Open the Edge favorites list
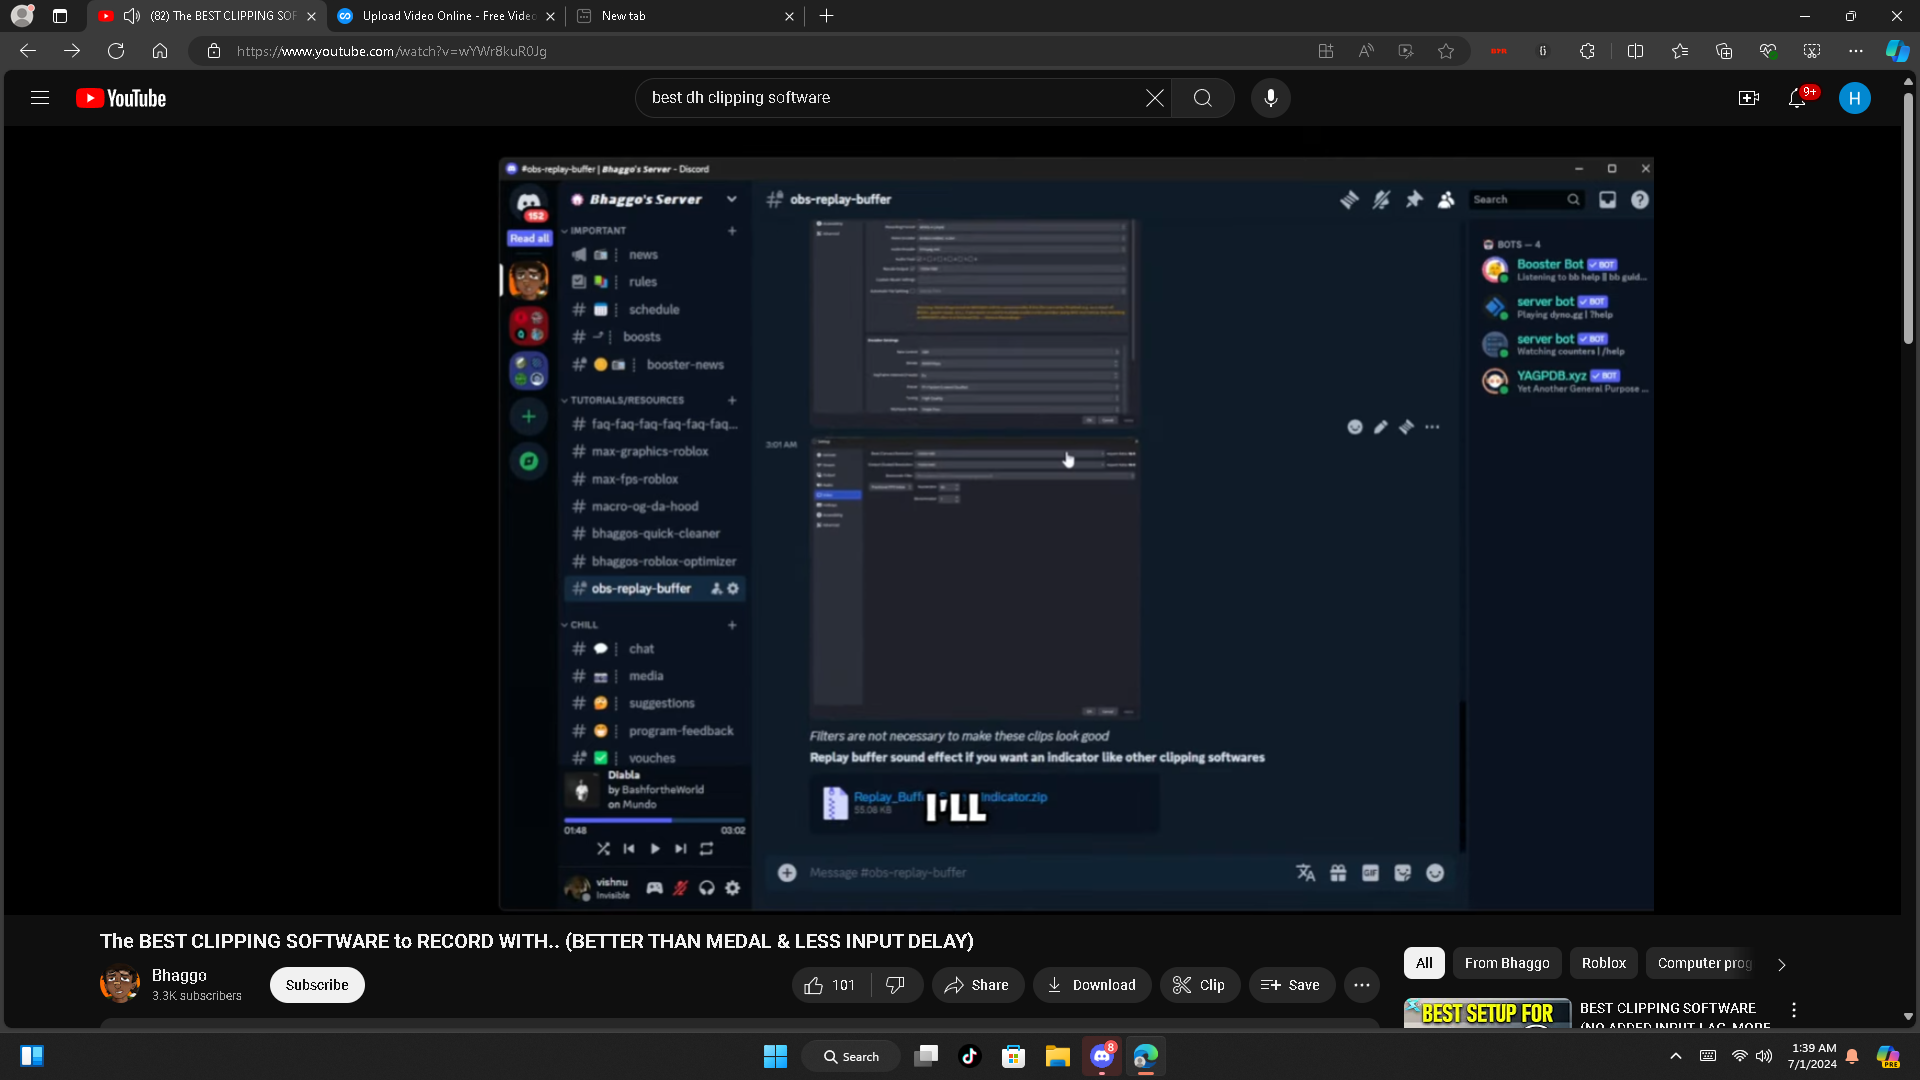 click(1680, 51)
